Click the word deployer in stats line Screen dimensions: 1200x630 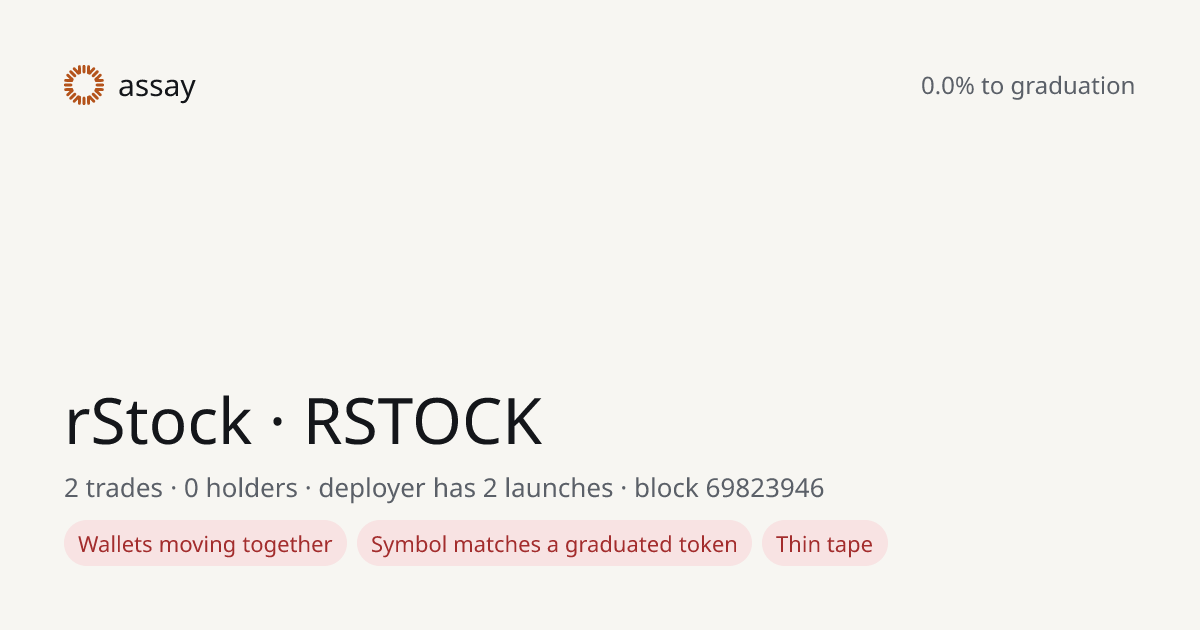point(371,489)
